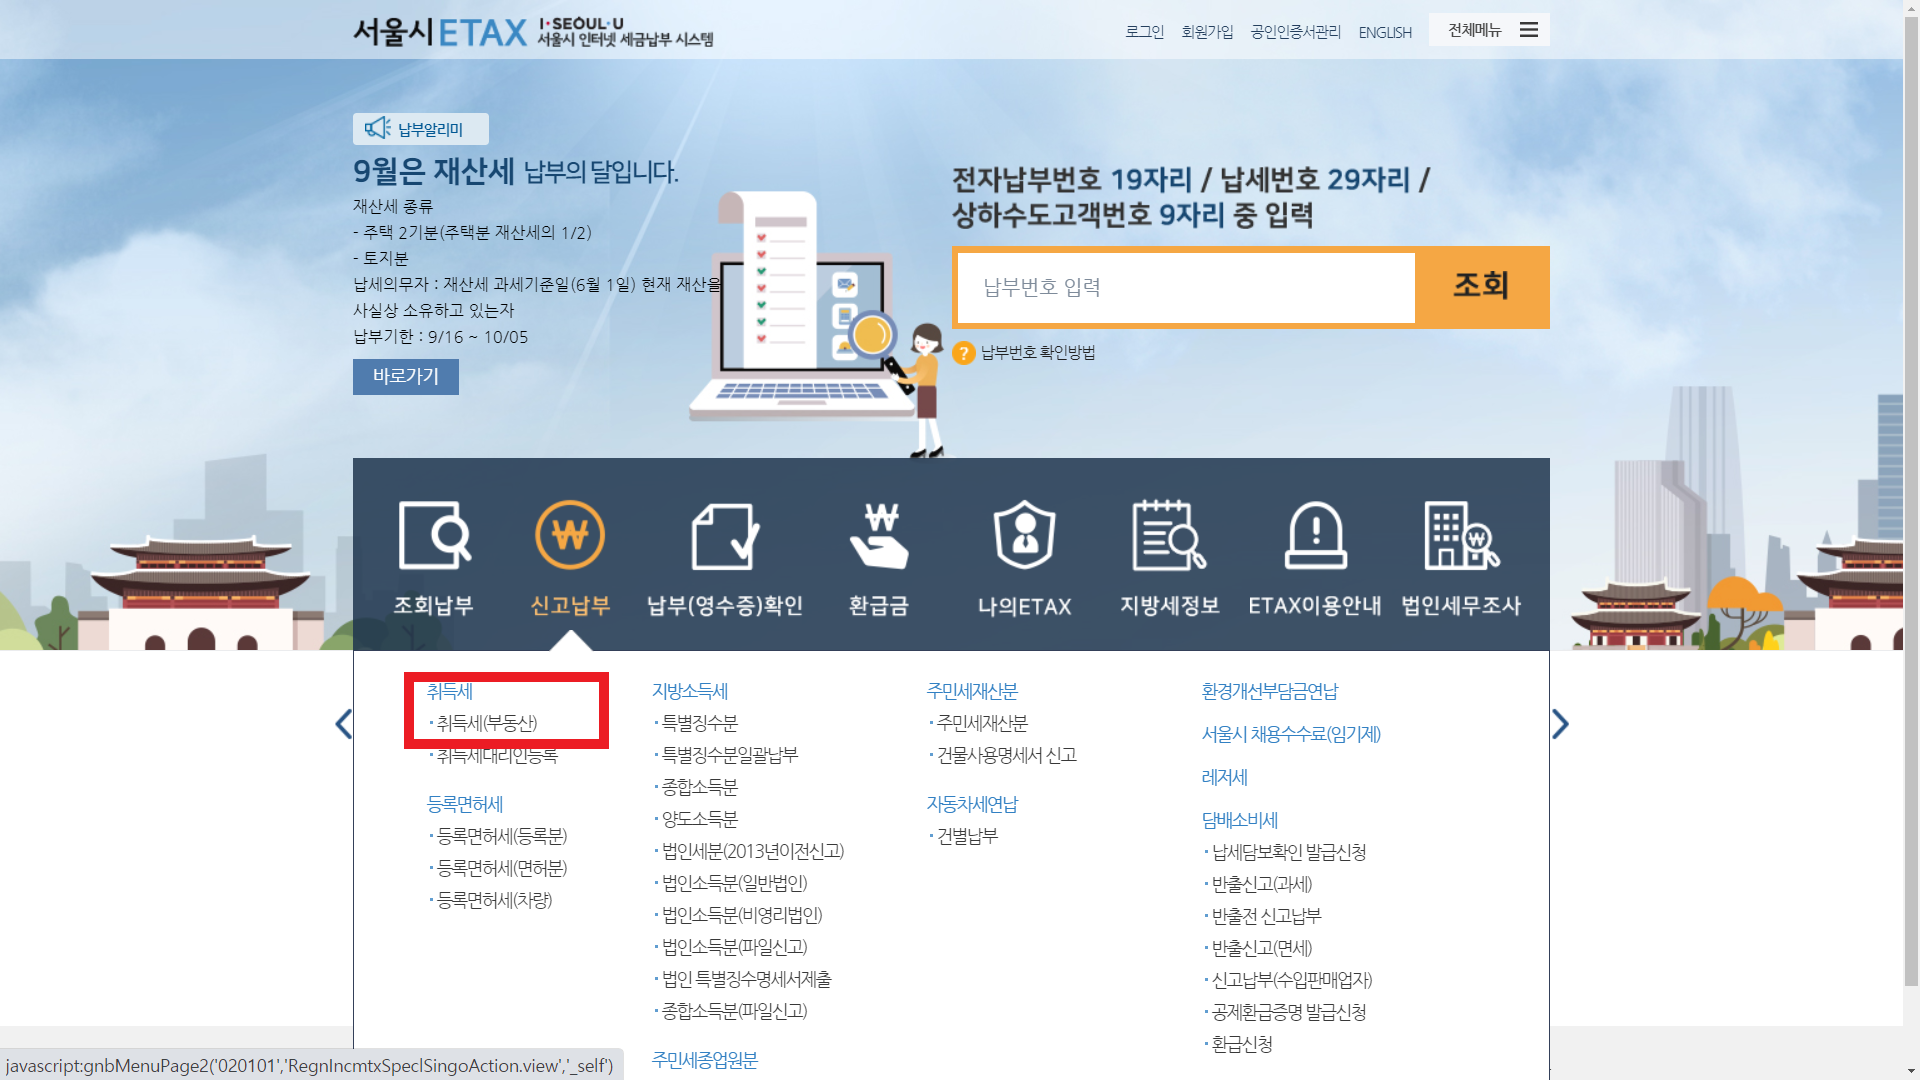Viewport: 1920px width, 1080px height.
Task: Open 주민세종업원분 heading
Action: pos(705,1060)
